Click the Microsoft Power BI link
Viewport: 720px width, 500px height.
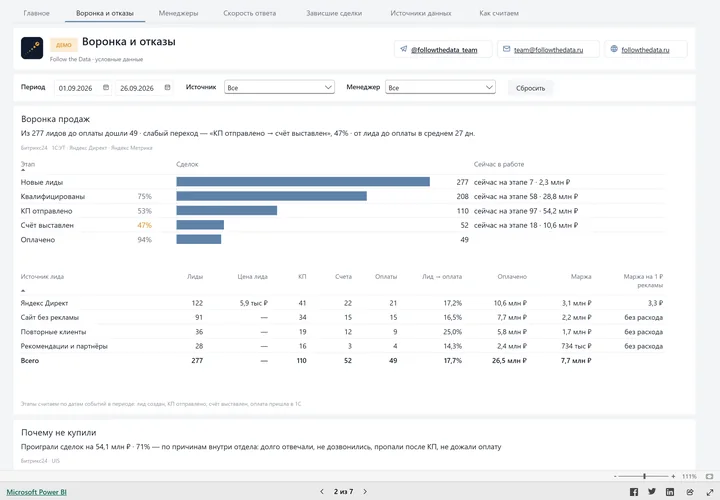pos(37,492)
